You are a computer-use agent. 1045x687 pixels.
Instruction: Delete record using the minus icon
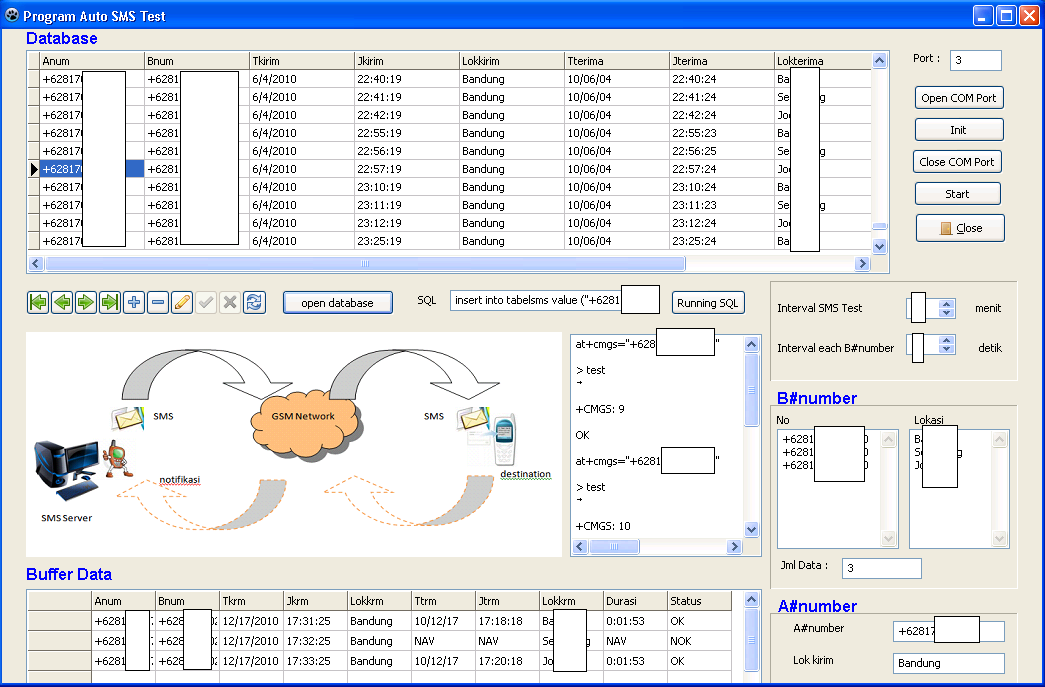(158, 302)
